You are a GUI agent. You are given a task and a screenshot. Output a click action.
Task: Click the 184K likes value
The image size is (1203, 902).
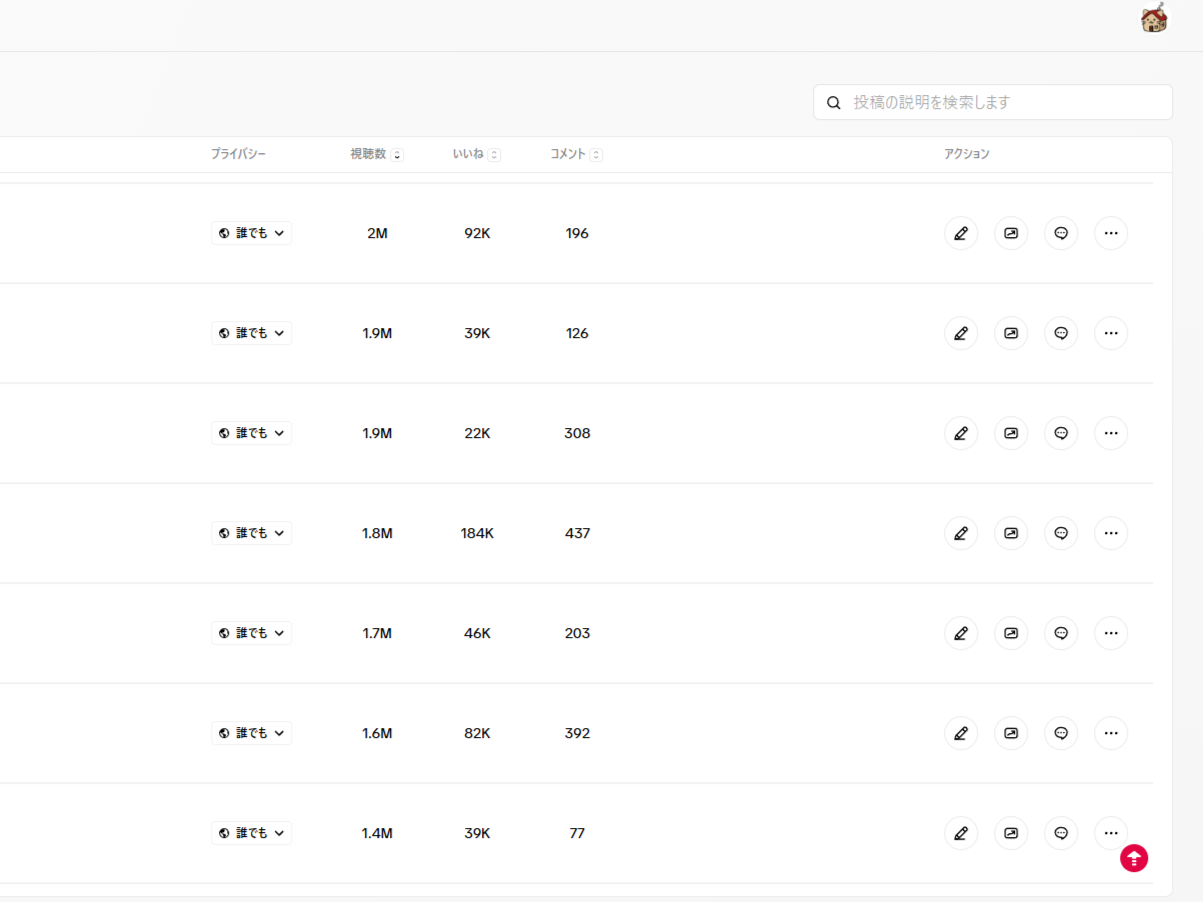point(477,533)
